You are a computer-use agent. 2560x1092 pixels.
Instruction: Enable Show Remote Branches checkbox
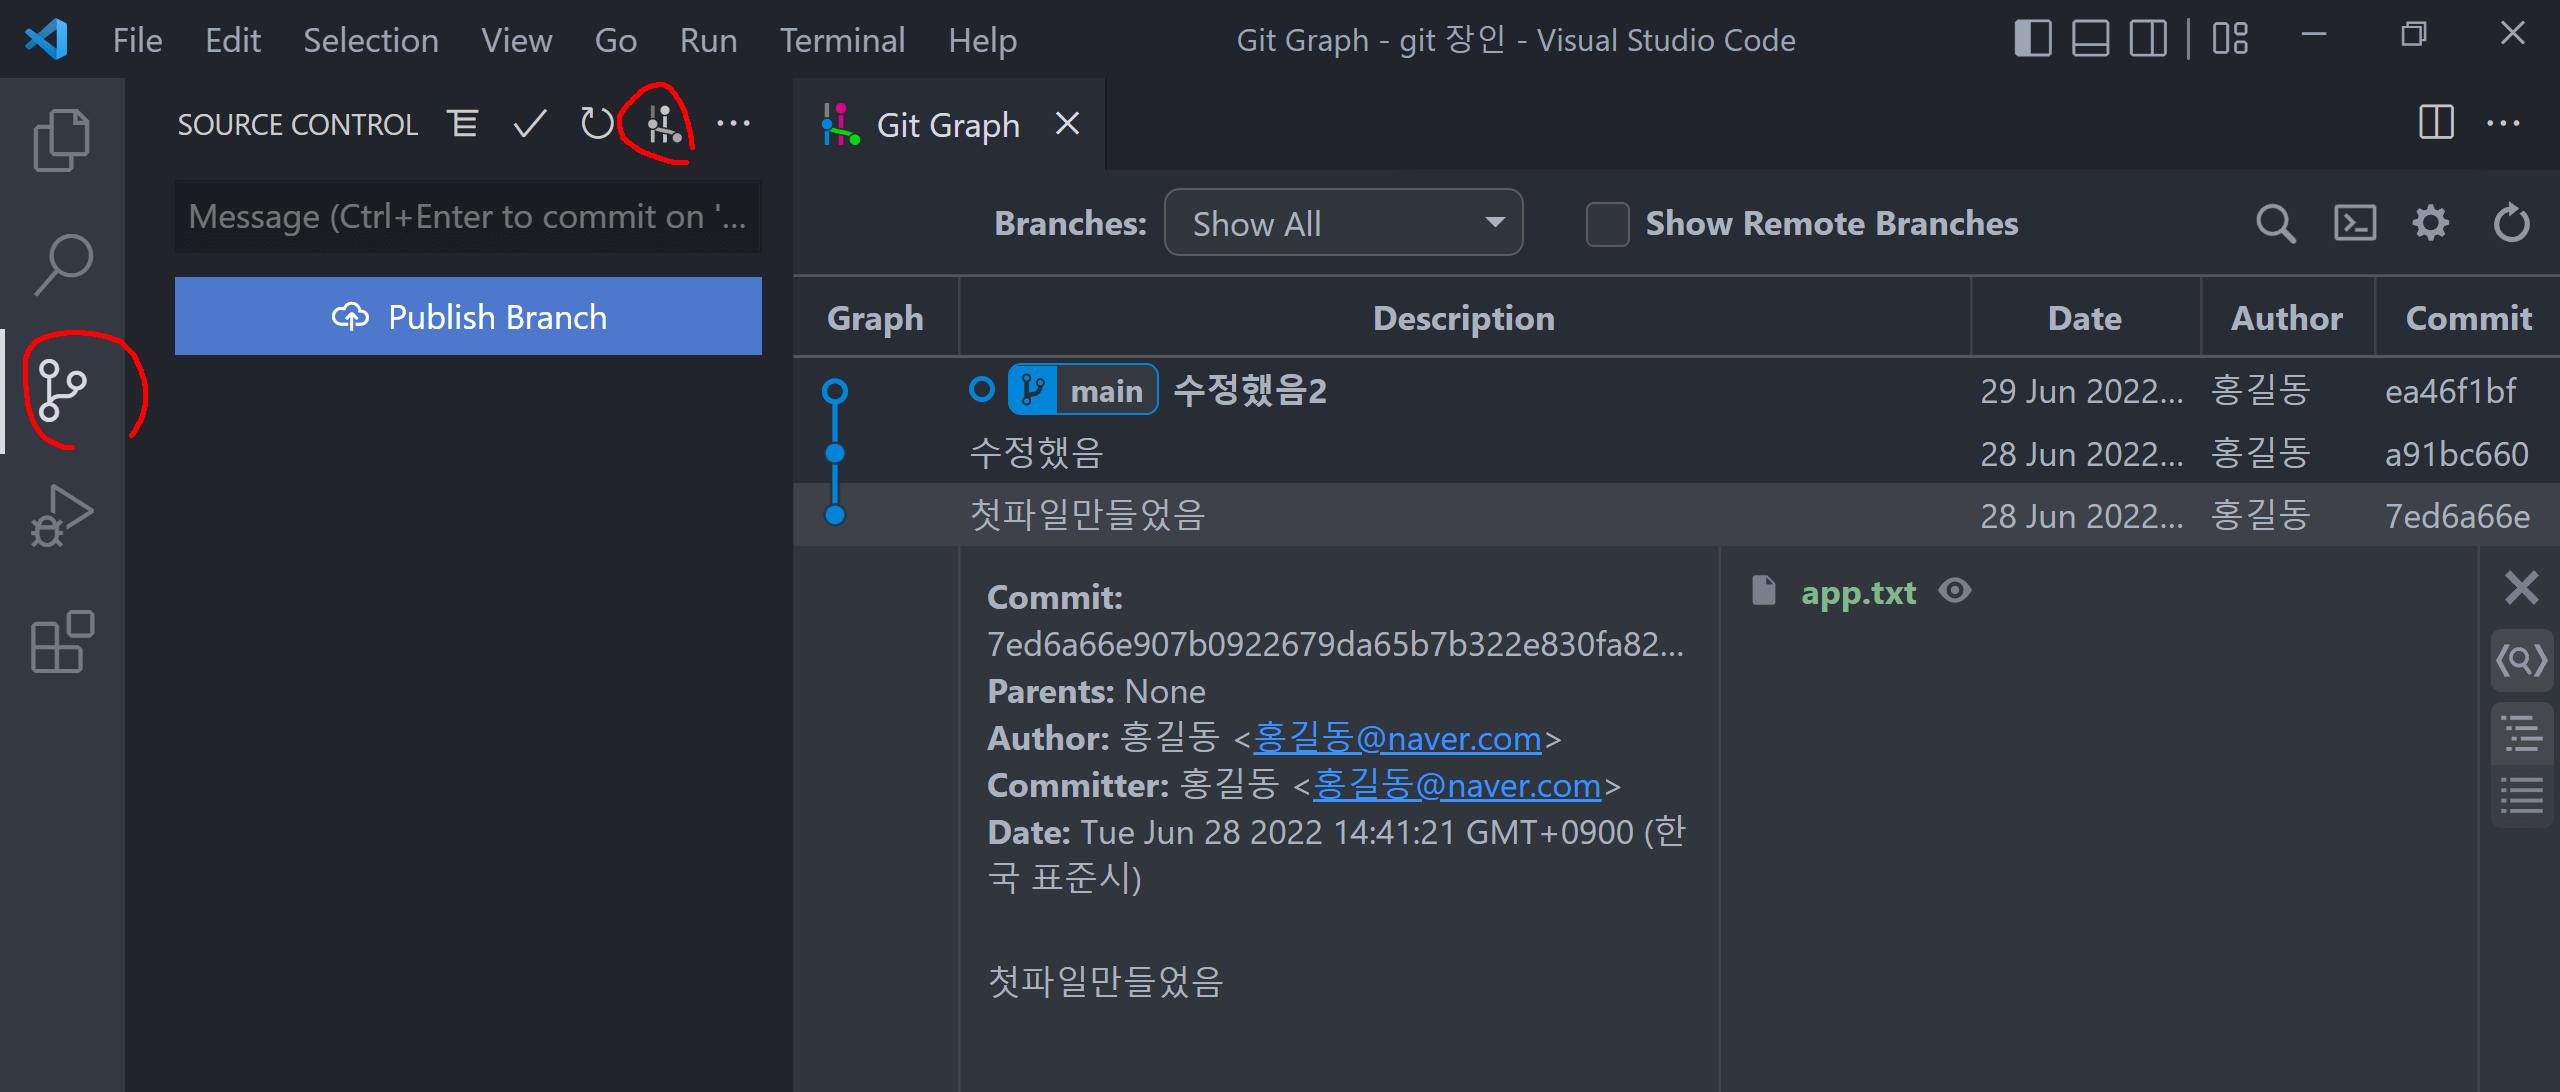tap(1607, 224)
